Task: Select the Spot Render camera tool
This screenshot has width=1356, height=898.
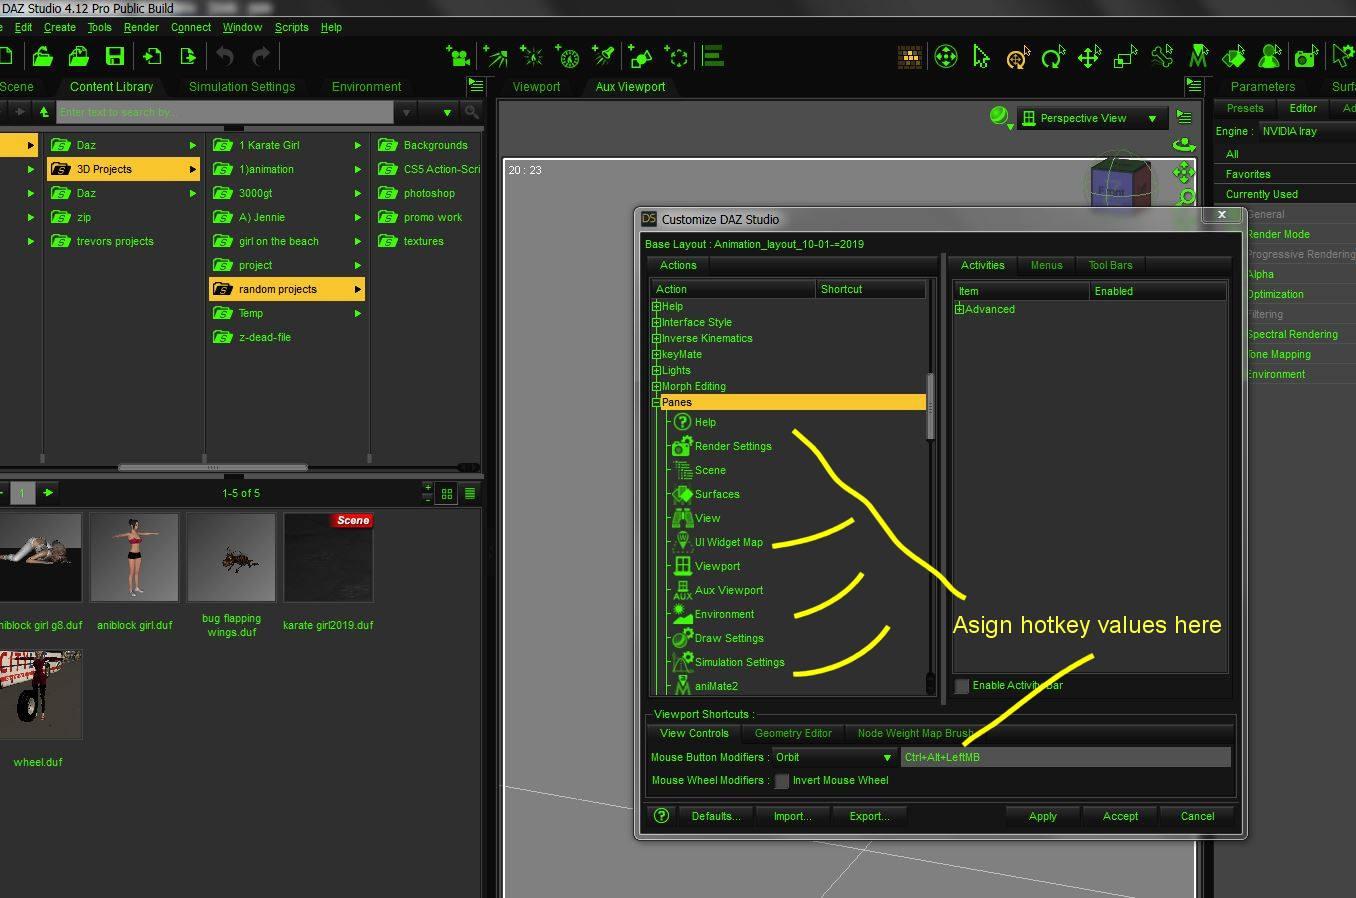Action: point(1306,58)
